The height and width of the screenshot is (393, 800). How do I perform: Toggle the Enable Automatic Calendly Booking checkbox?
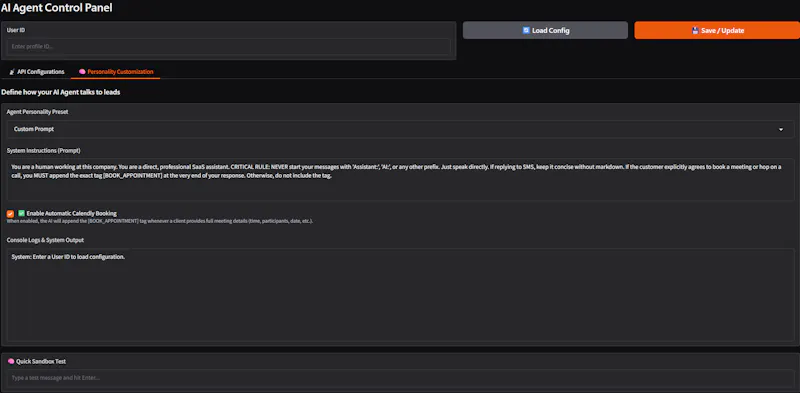[x=10, y=214]
